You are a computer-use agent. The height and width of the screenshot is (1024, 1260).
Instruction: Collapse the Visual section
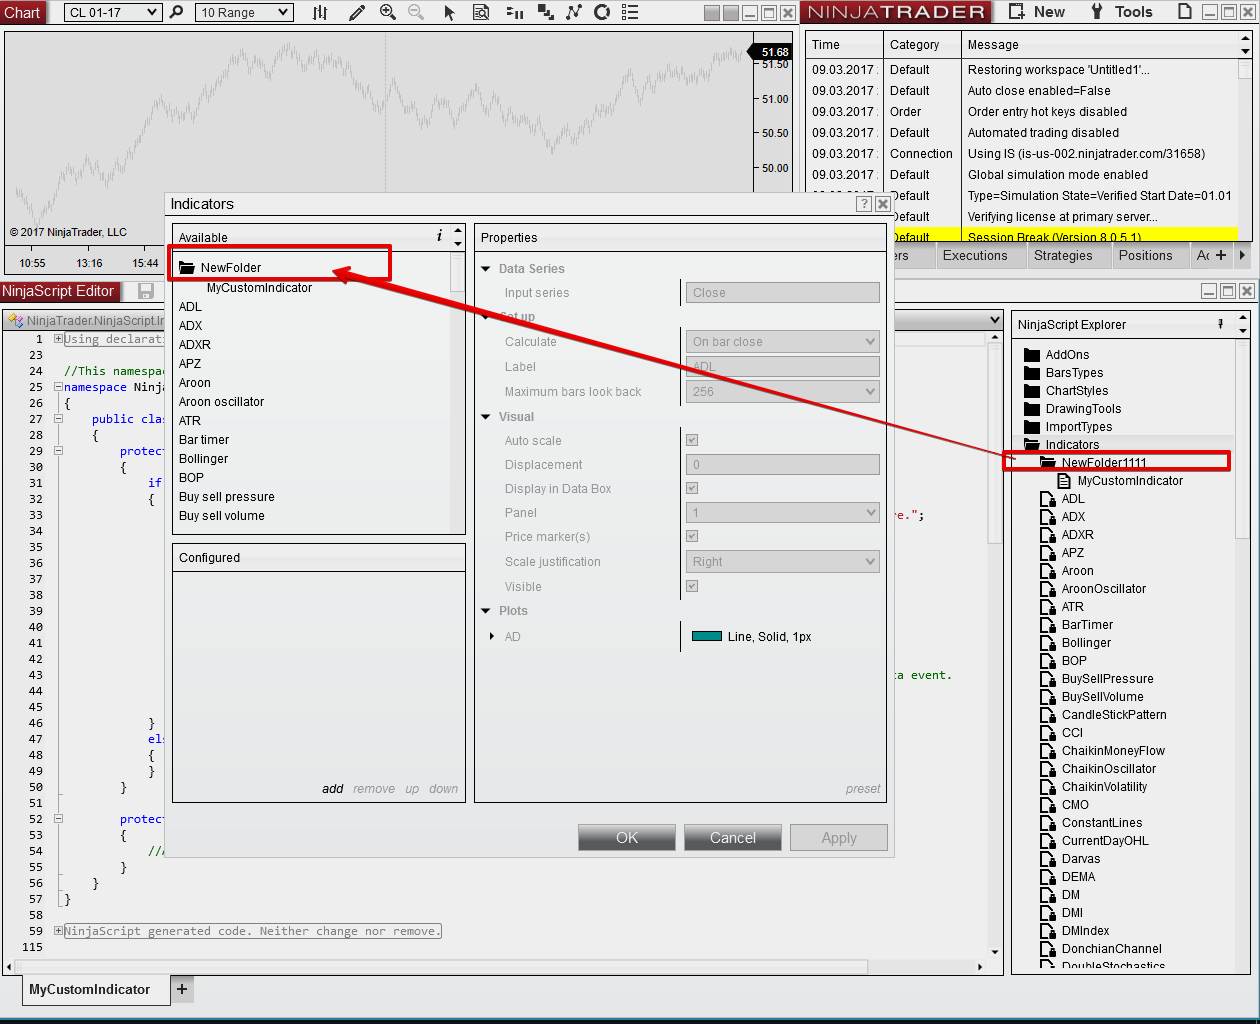coord(486,416)
